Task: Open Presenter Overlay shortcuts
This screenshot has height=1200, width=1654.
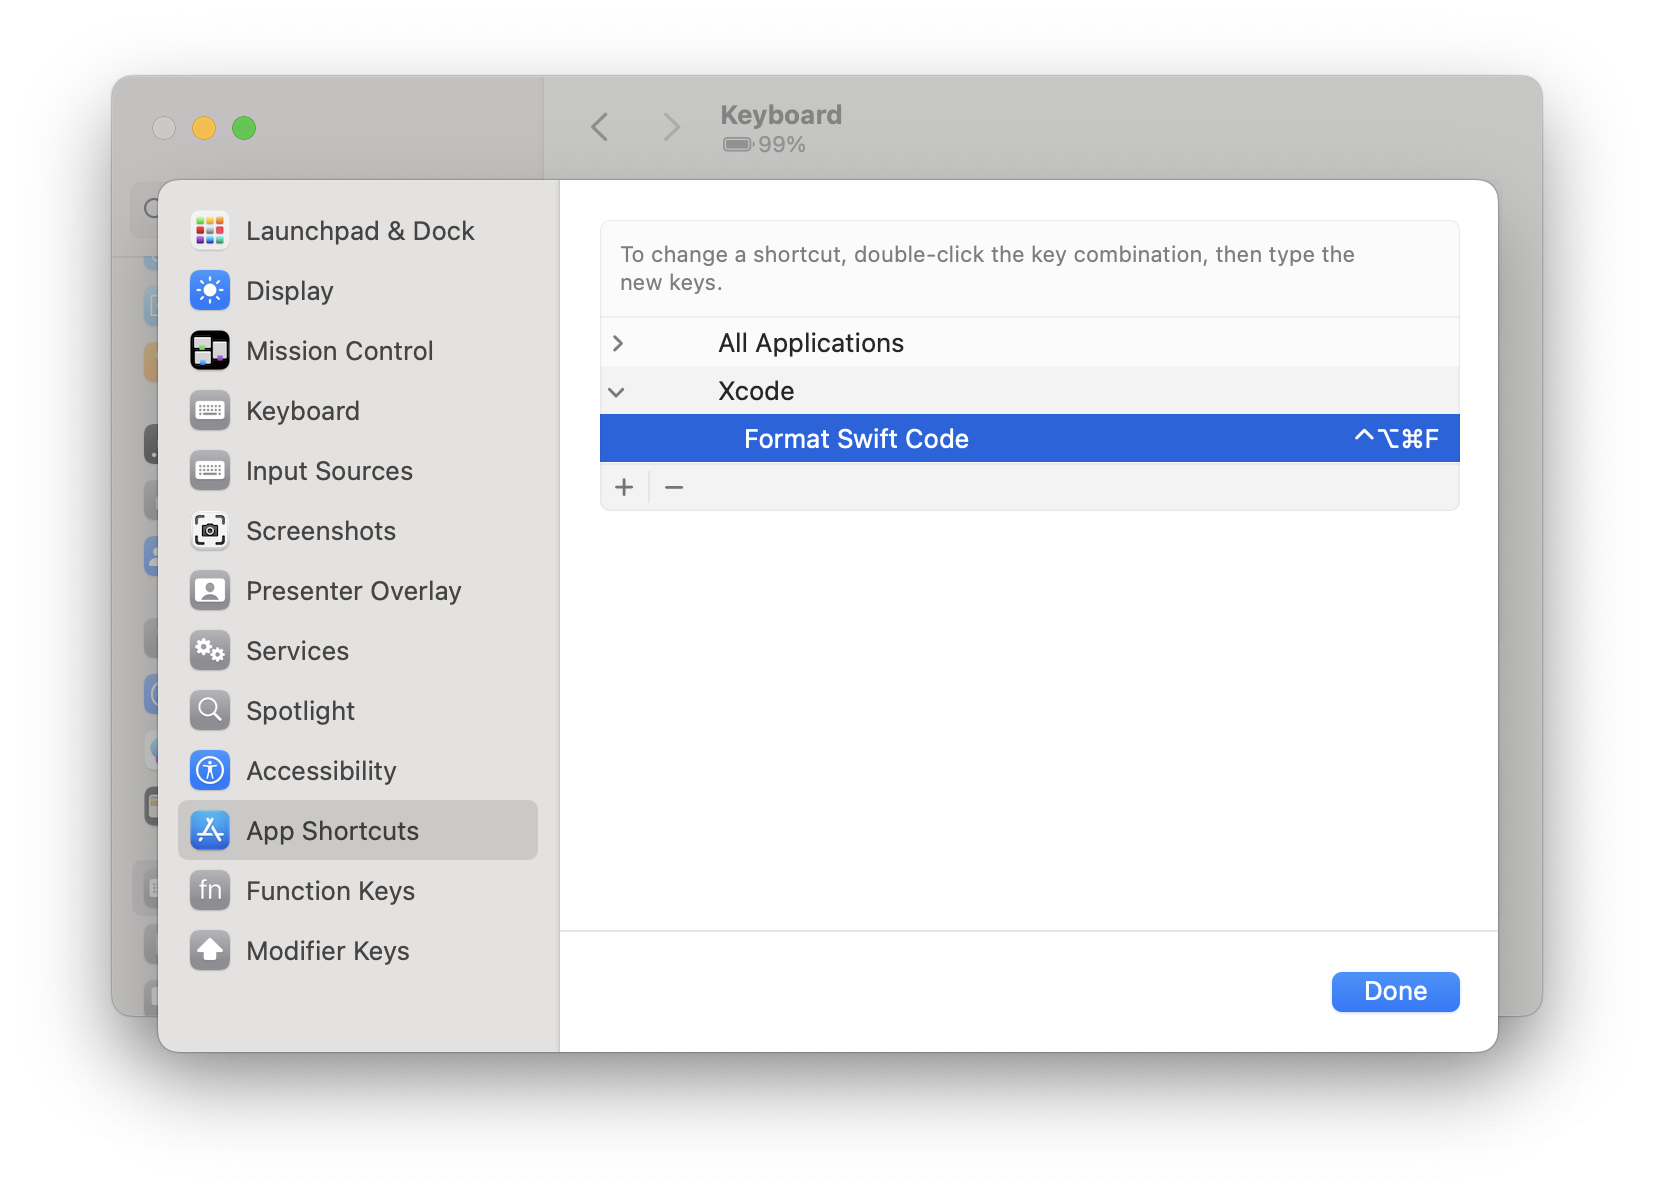Action: [x=358, y=591]
